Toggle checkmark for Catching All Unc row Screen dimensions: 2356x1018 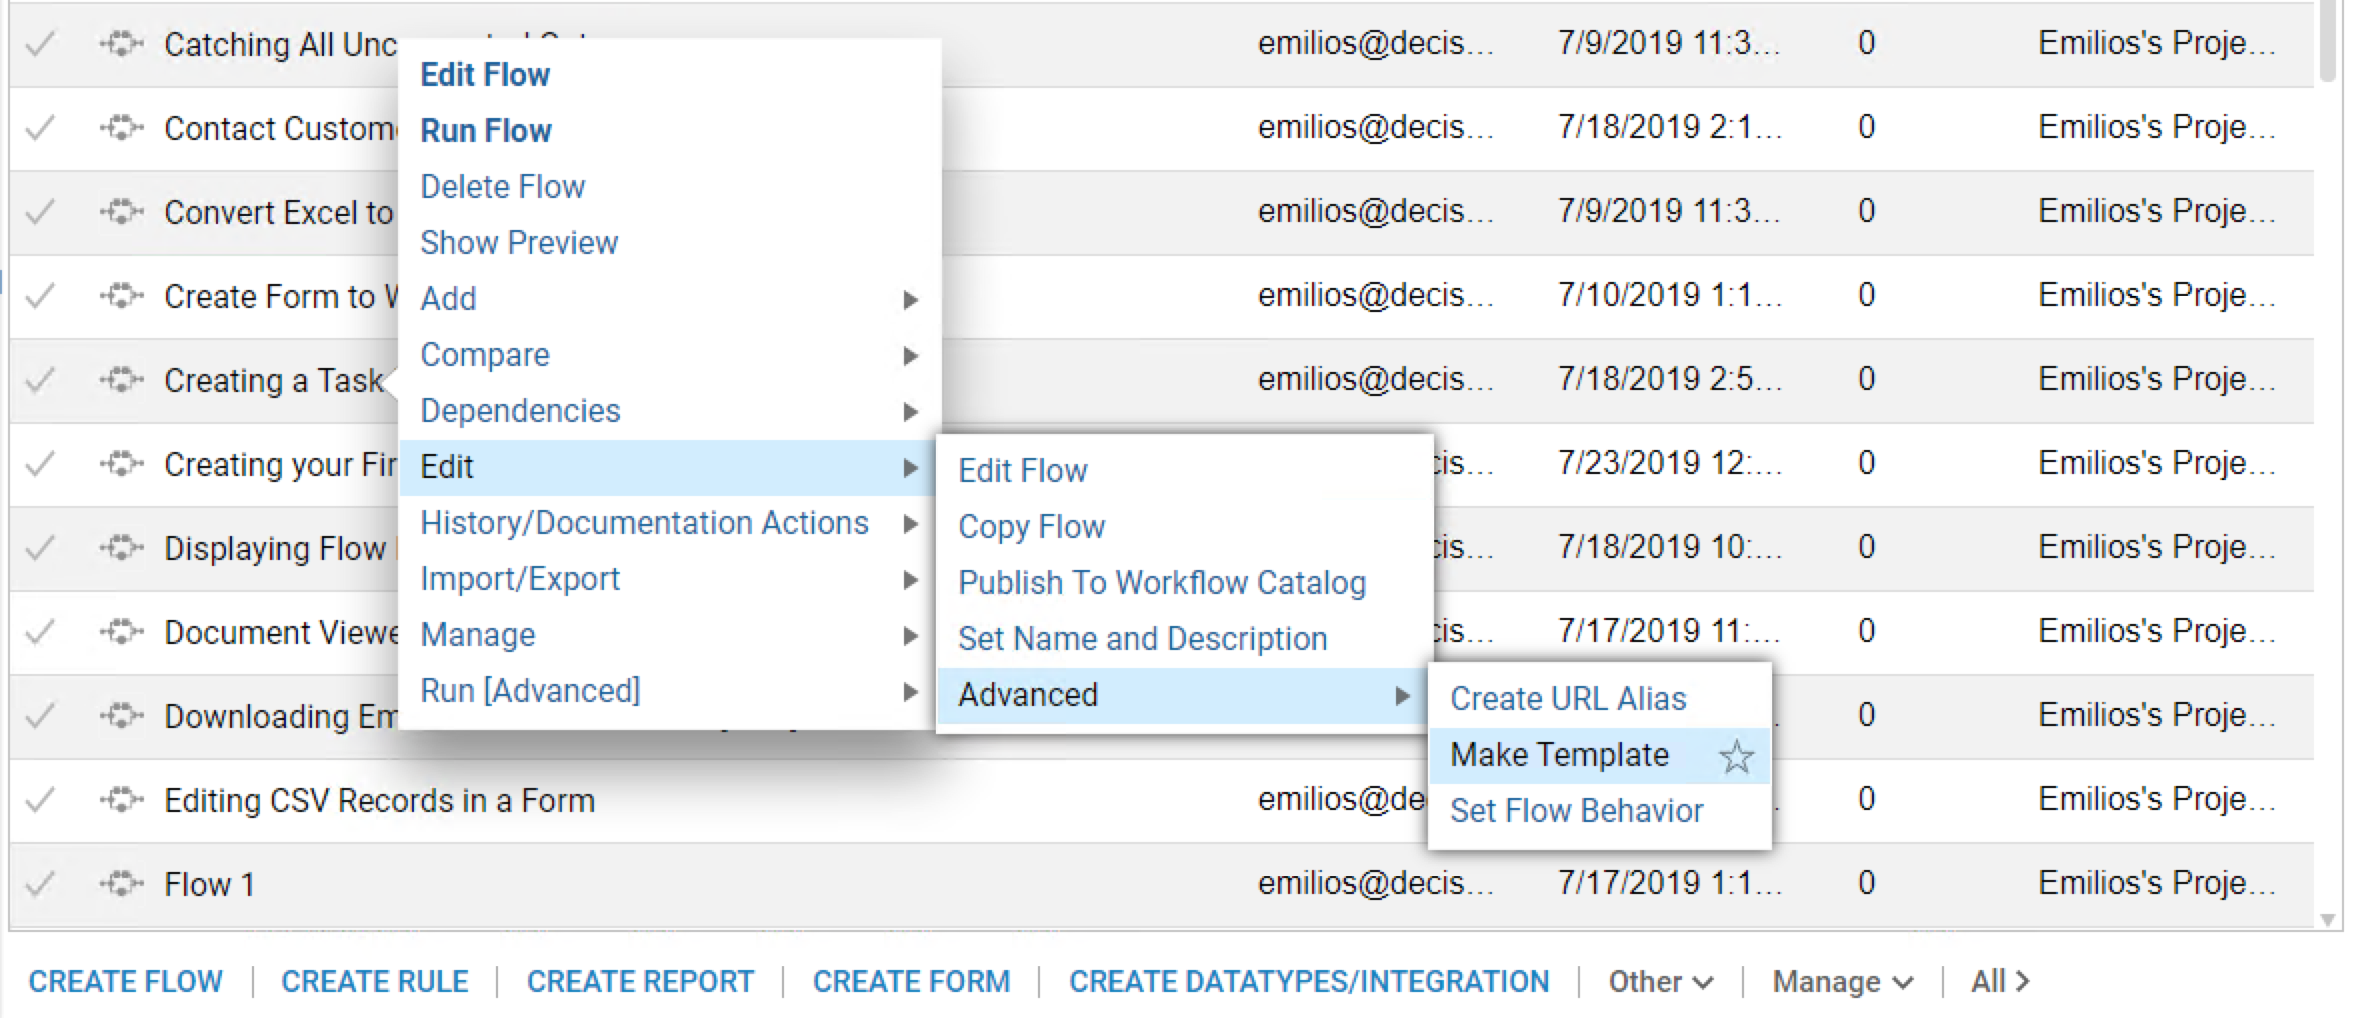click(40, 44)
